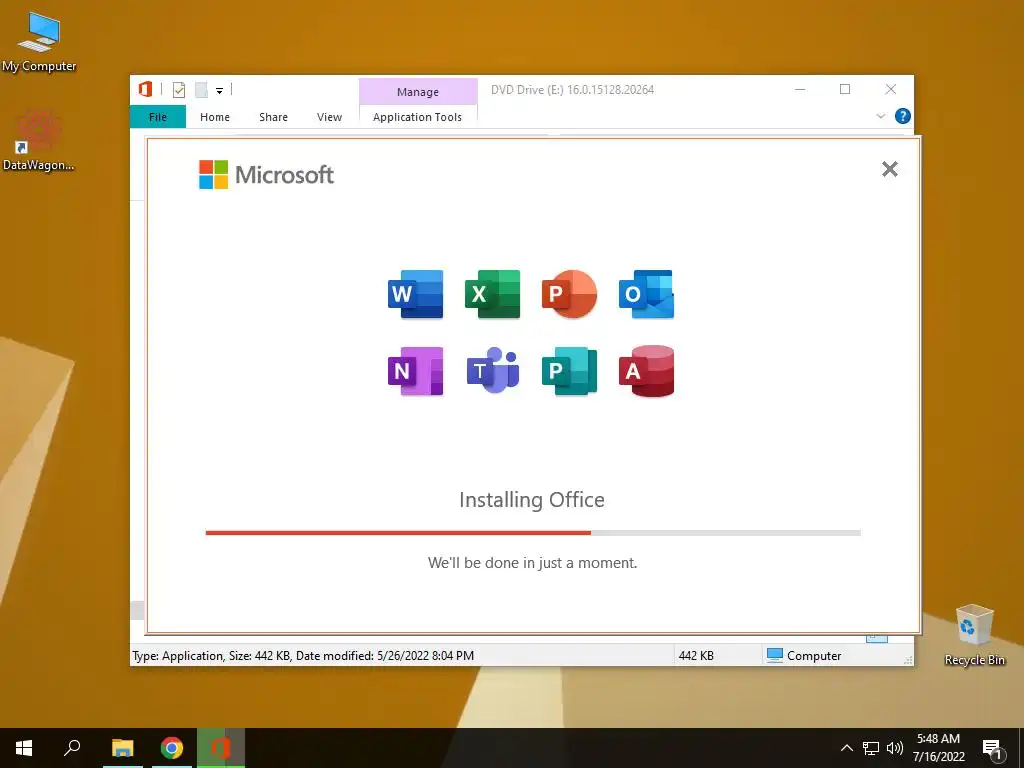Click the 442 KB status bar cell
This screenshot has width=1024, height=768.
pos(696,656)
